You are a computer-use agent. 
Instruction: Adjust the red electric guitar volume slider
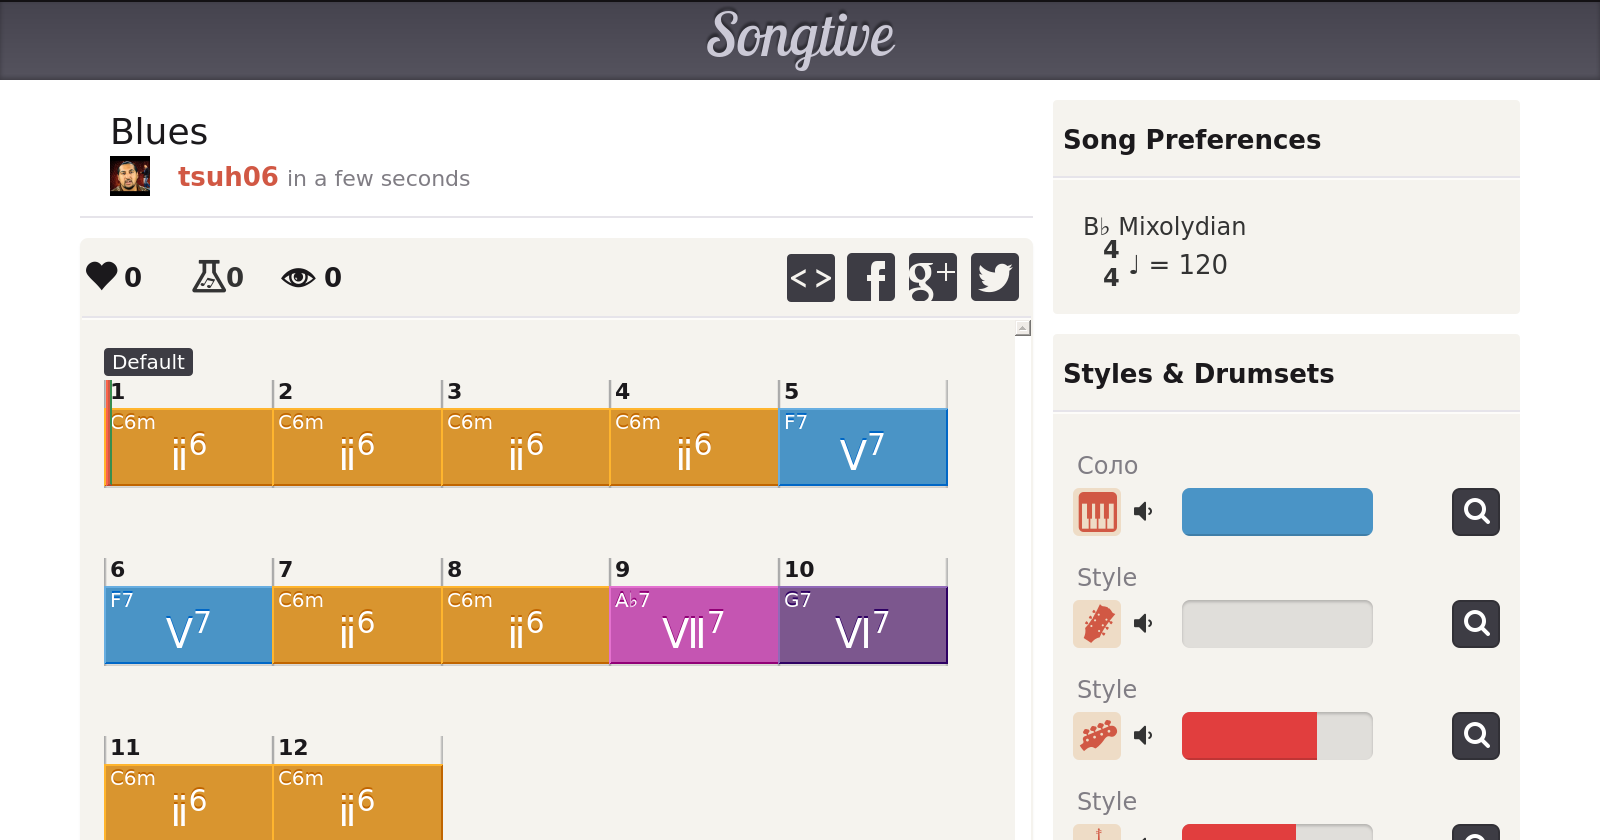pos(1276,736)
